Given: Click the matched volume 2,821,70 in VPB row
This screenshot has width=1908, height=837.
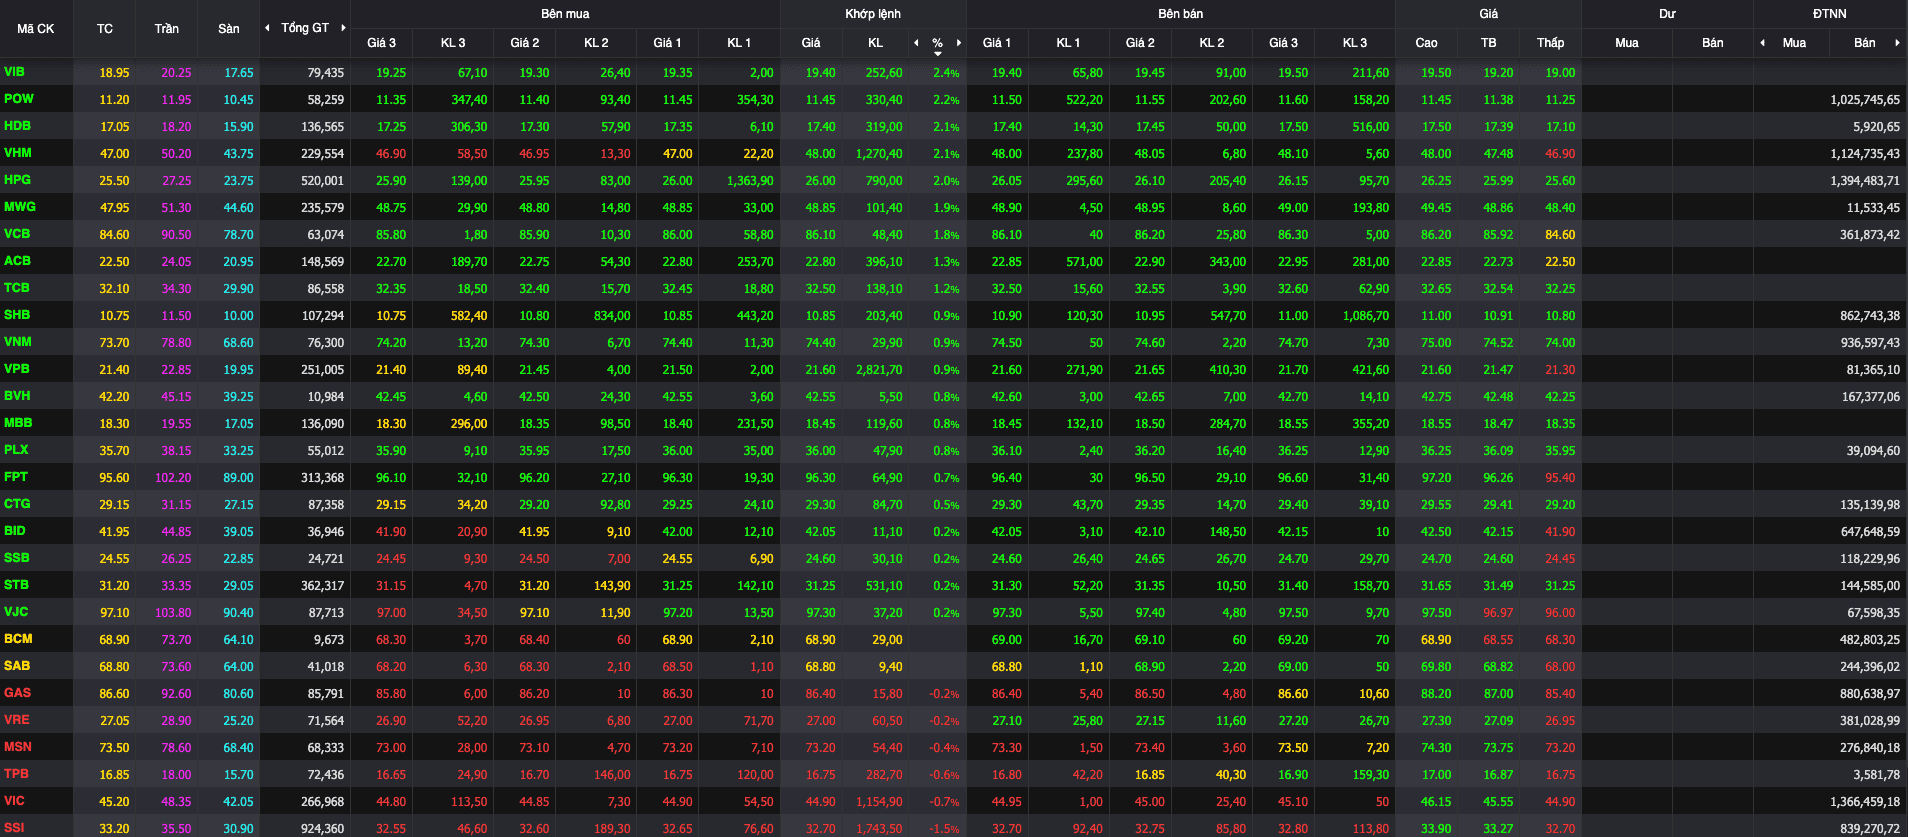Looking at the screenshot, I should [879, 370].
